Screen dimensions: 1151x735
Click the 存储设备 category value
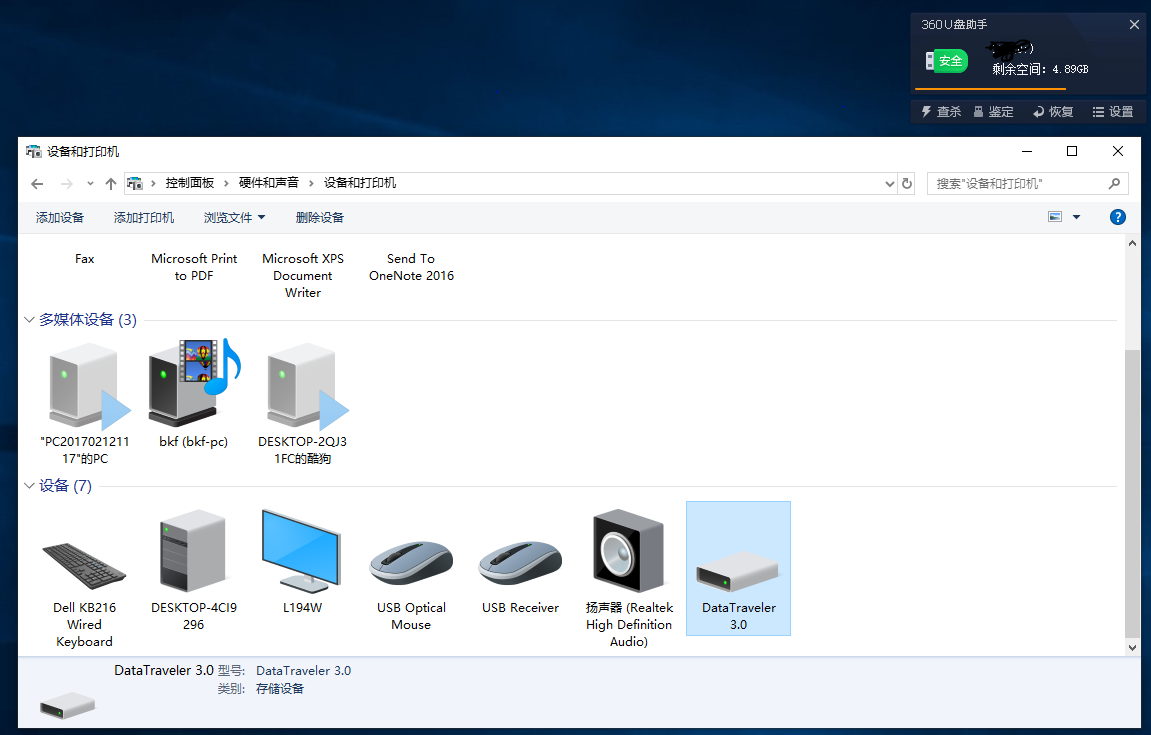tap(280, 689)
